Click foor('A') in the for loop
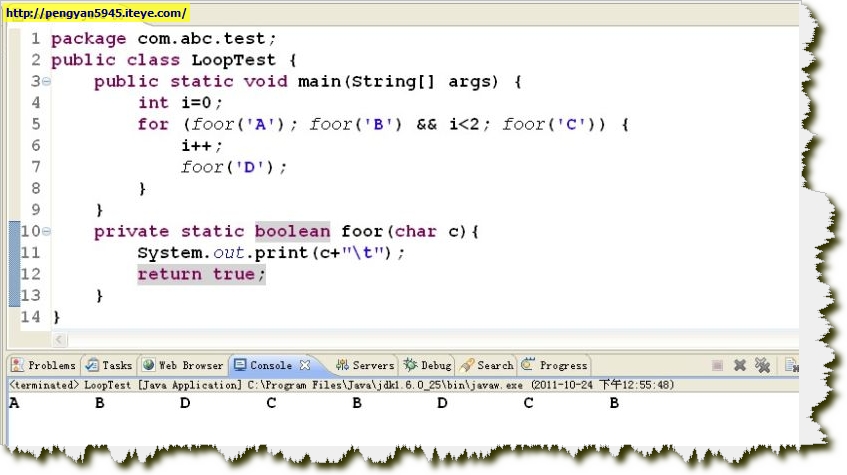Screen dimensions: 847x475 click(238, 125)
